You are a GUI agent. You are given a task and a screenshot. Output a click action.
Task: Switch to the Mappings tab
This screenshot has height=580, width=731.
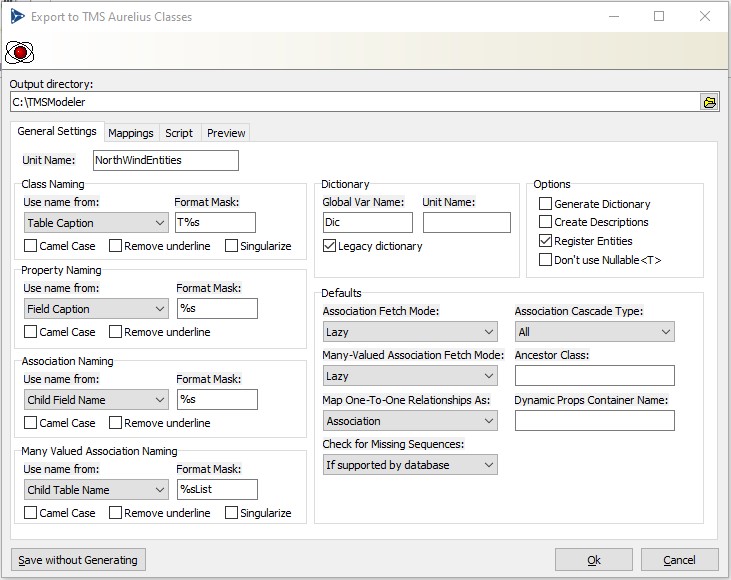click(131, 133)
